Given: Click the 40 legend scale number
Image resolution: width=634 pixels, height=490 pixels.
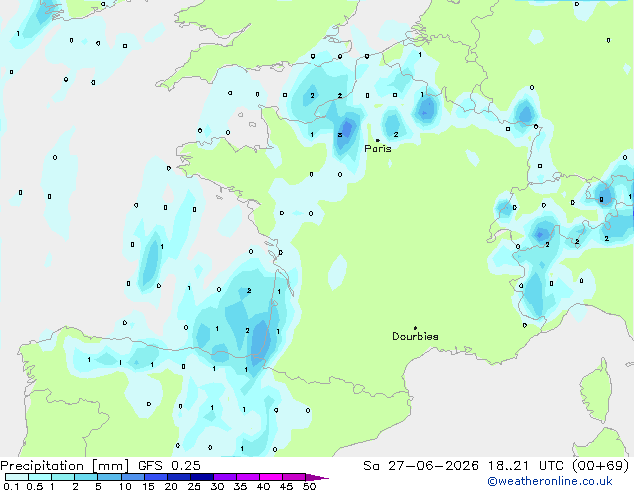Looking at the screenshot, I should (x=263, y=486).
